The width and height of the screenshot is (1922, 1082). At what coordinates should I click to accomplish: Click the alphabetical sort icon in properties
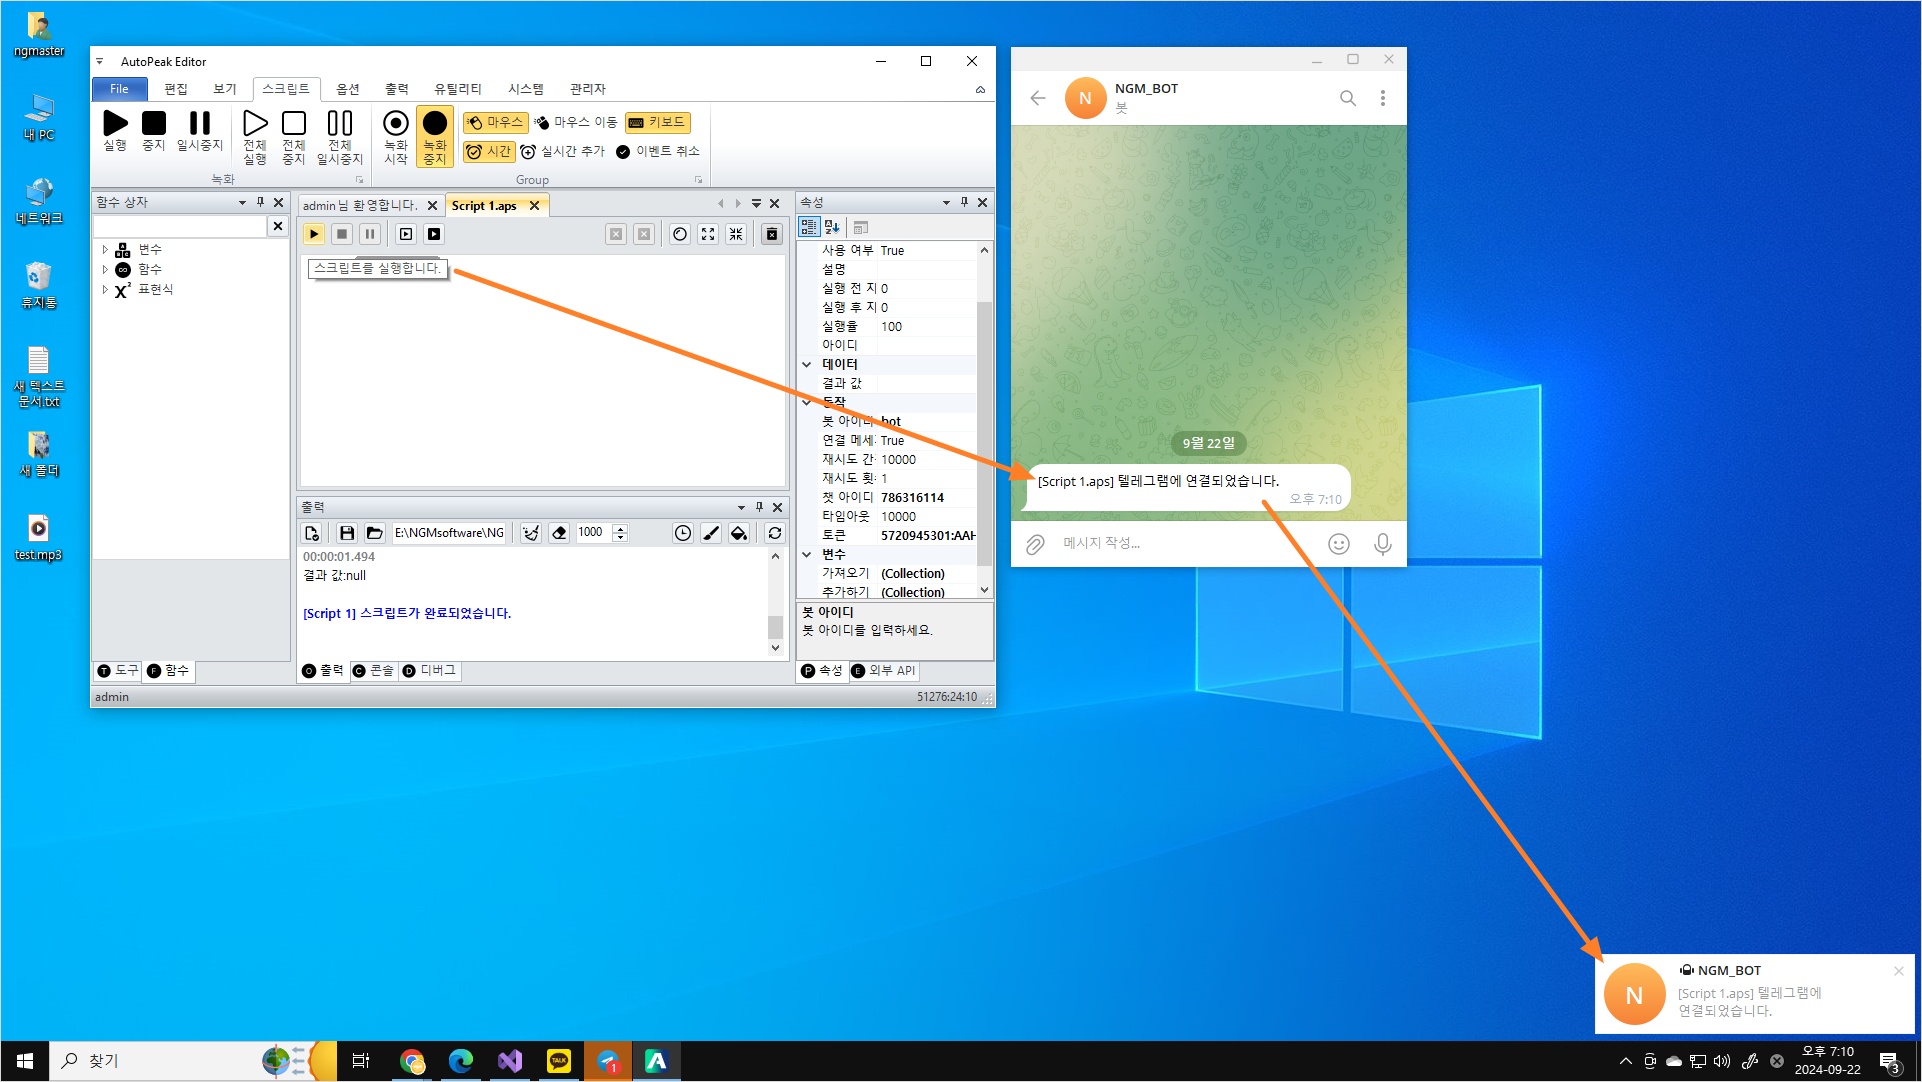click(x=832, y=227)
